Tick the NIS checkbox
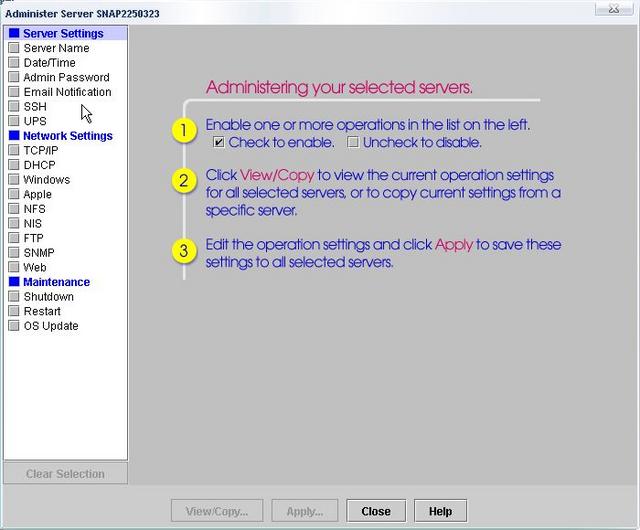Viewport: 640px width, 530px height. (14, 223)
